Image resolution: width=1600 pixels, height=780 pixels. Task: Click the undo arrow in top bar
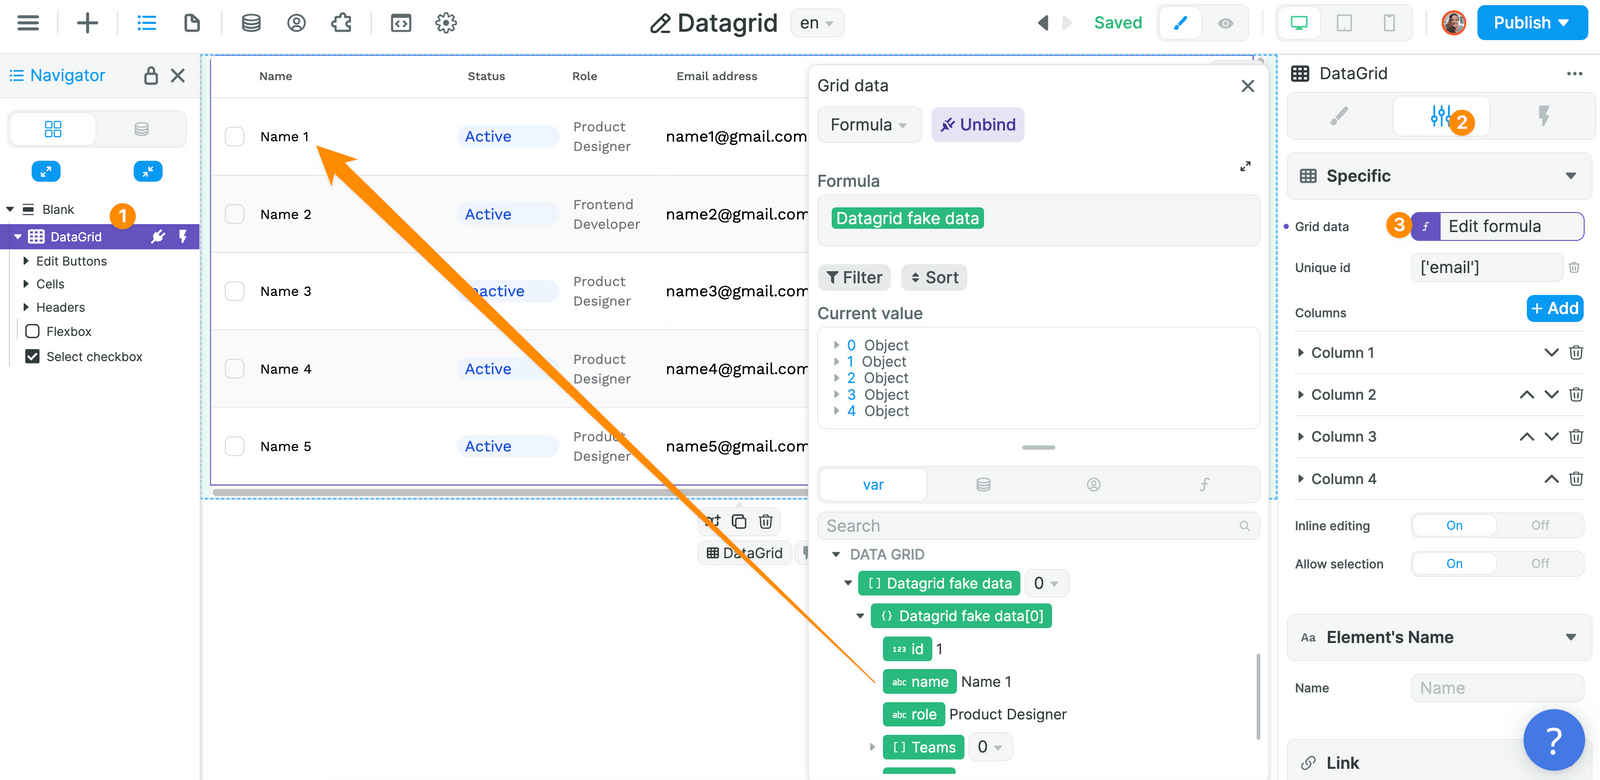pos(1043,23)
